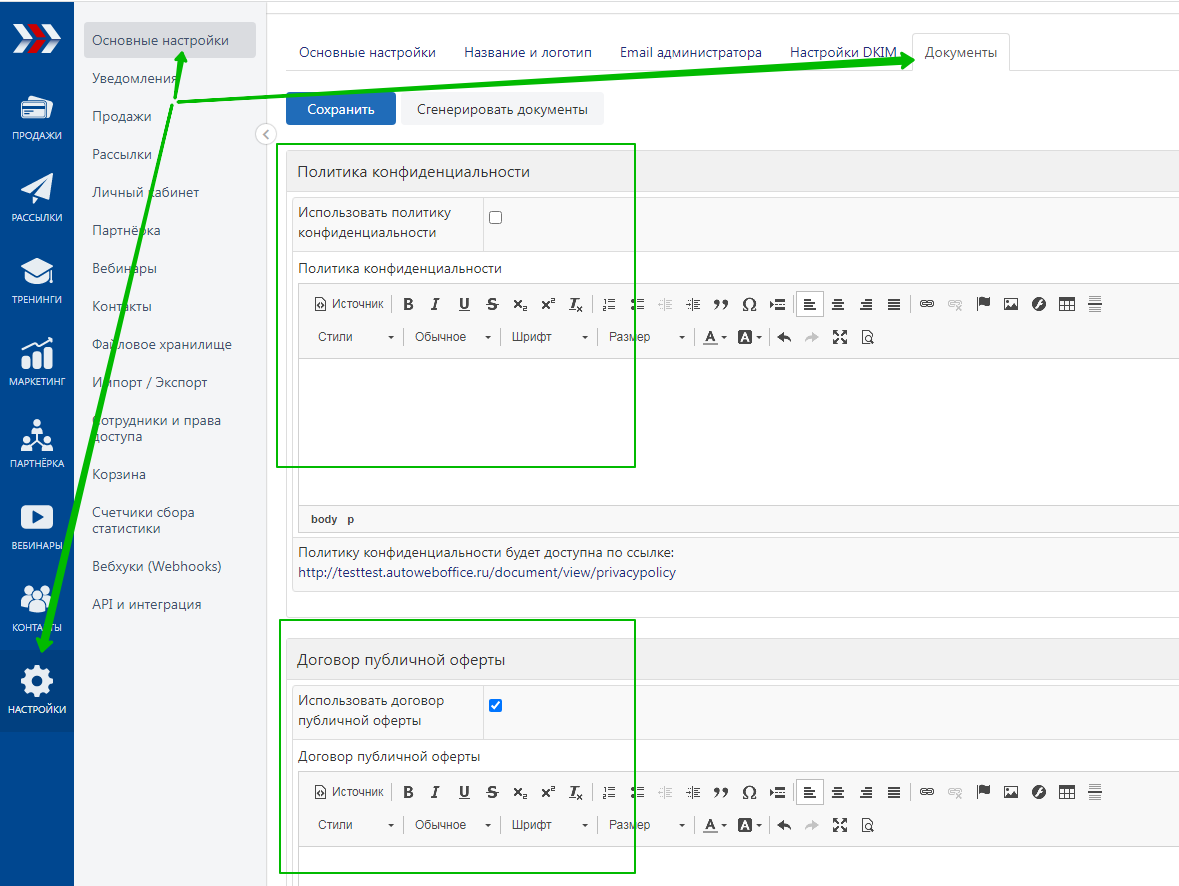The image size is (1179, 886).
Task: Click the Сохранить button
Action: click(340, 109)
